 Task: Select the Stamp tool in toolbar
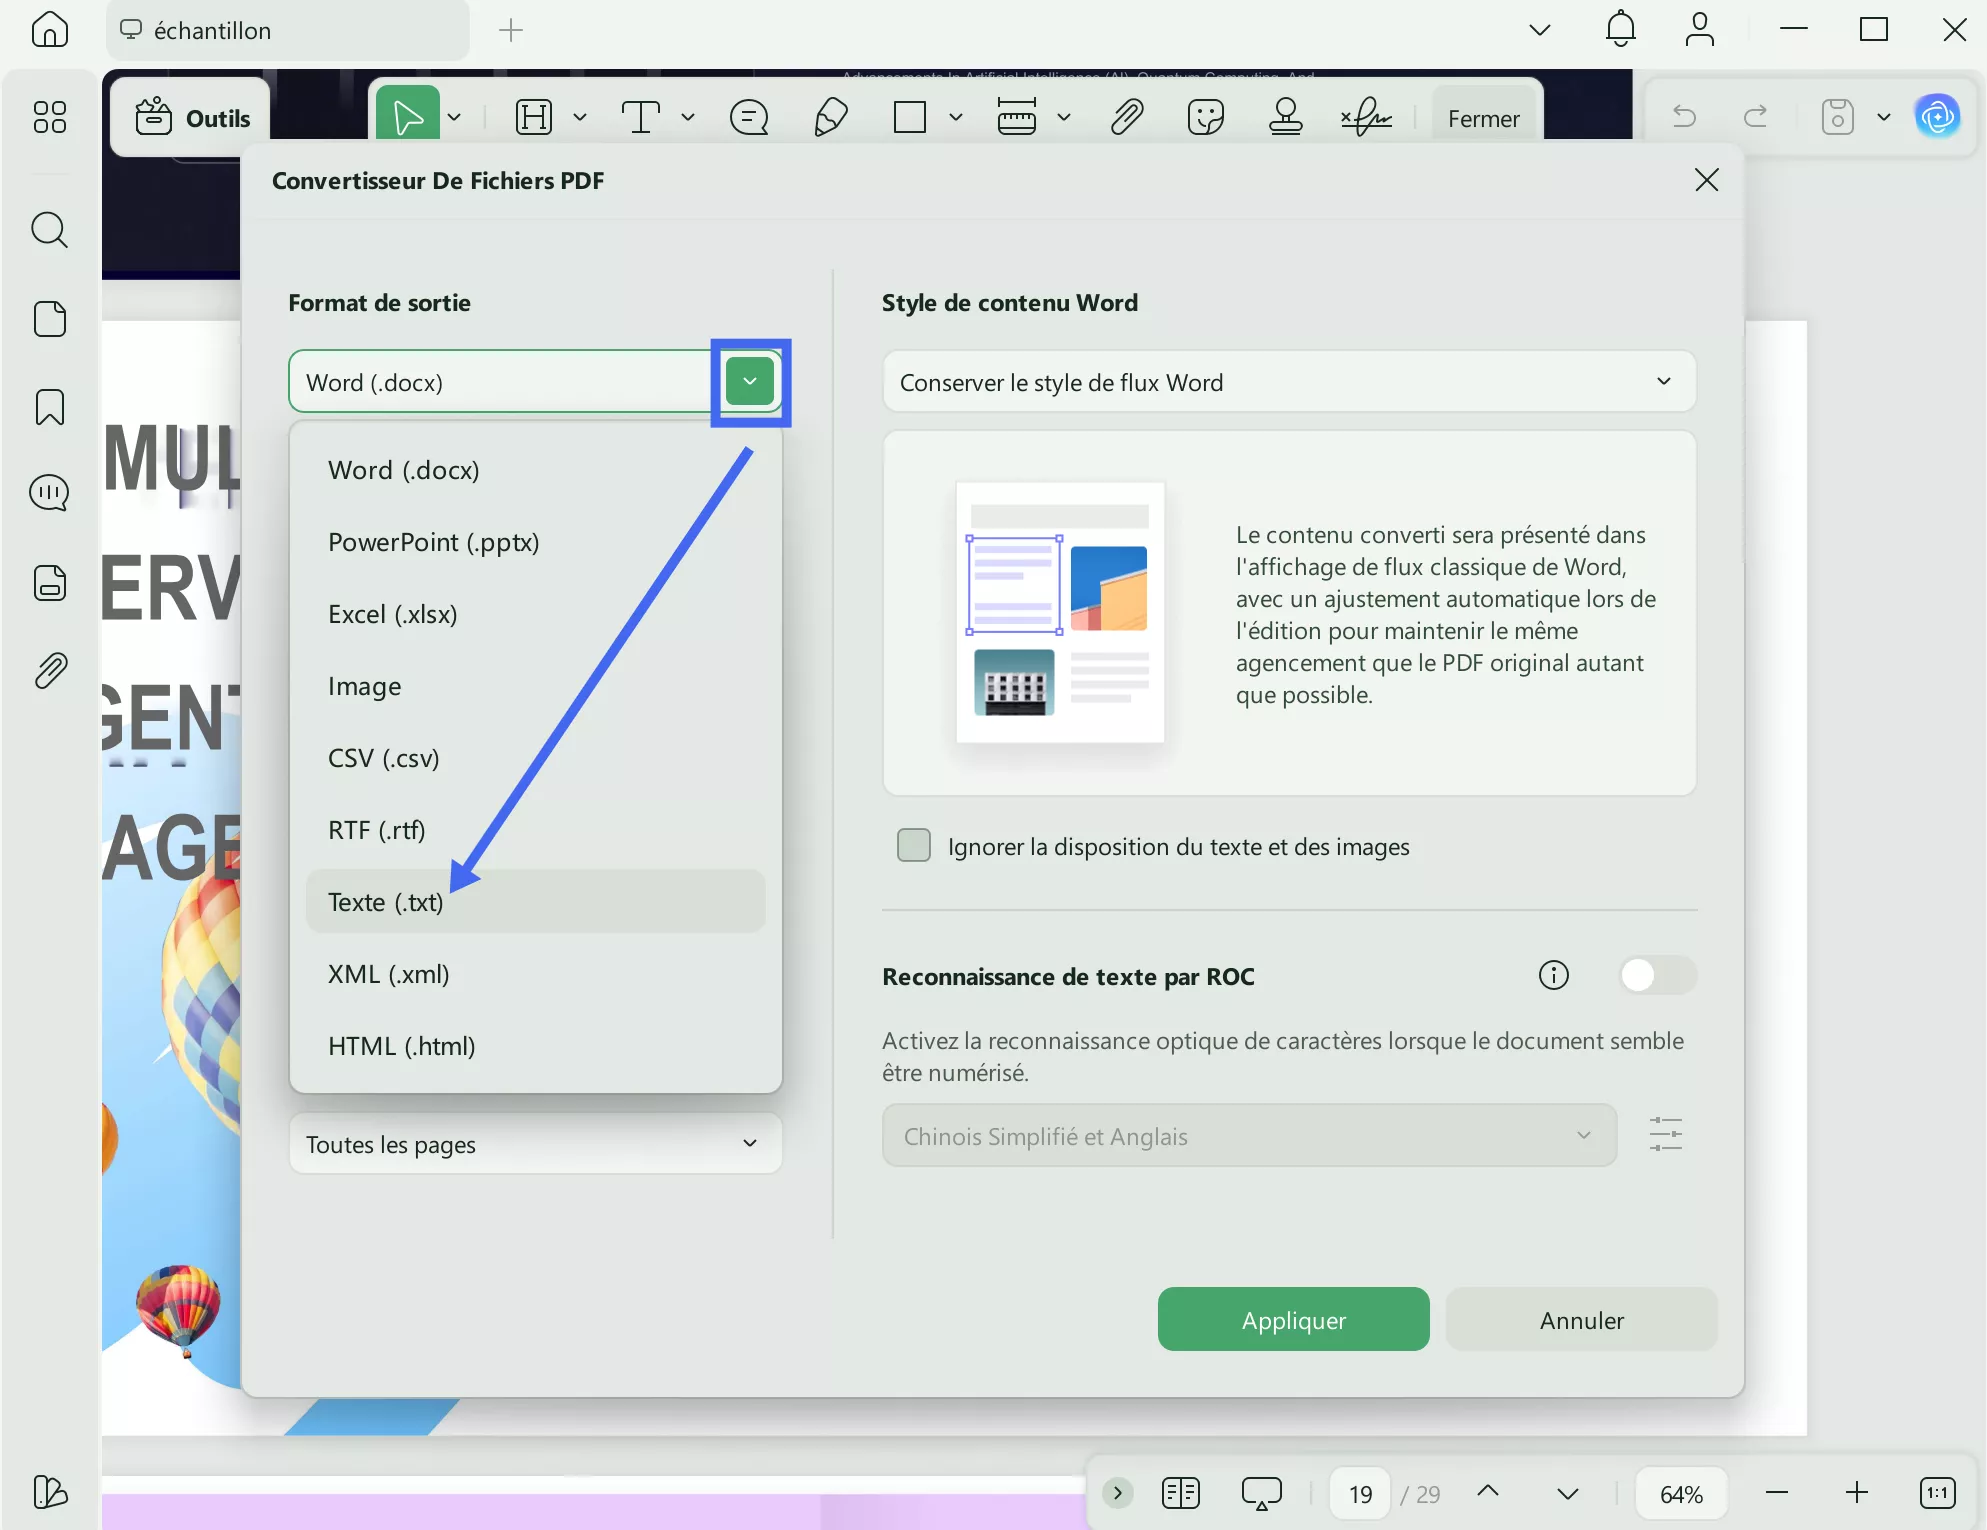click(x=1285, y=117)
